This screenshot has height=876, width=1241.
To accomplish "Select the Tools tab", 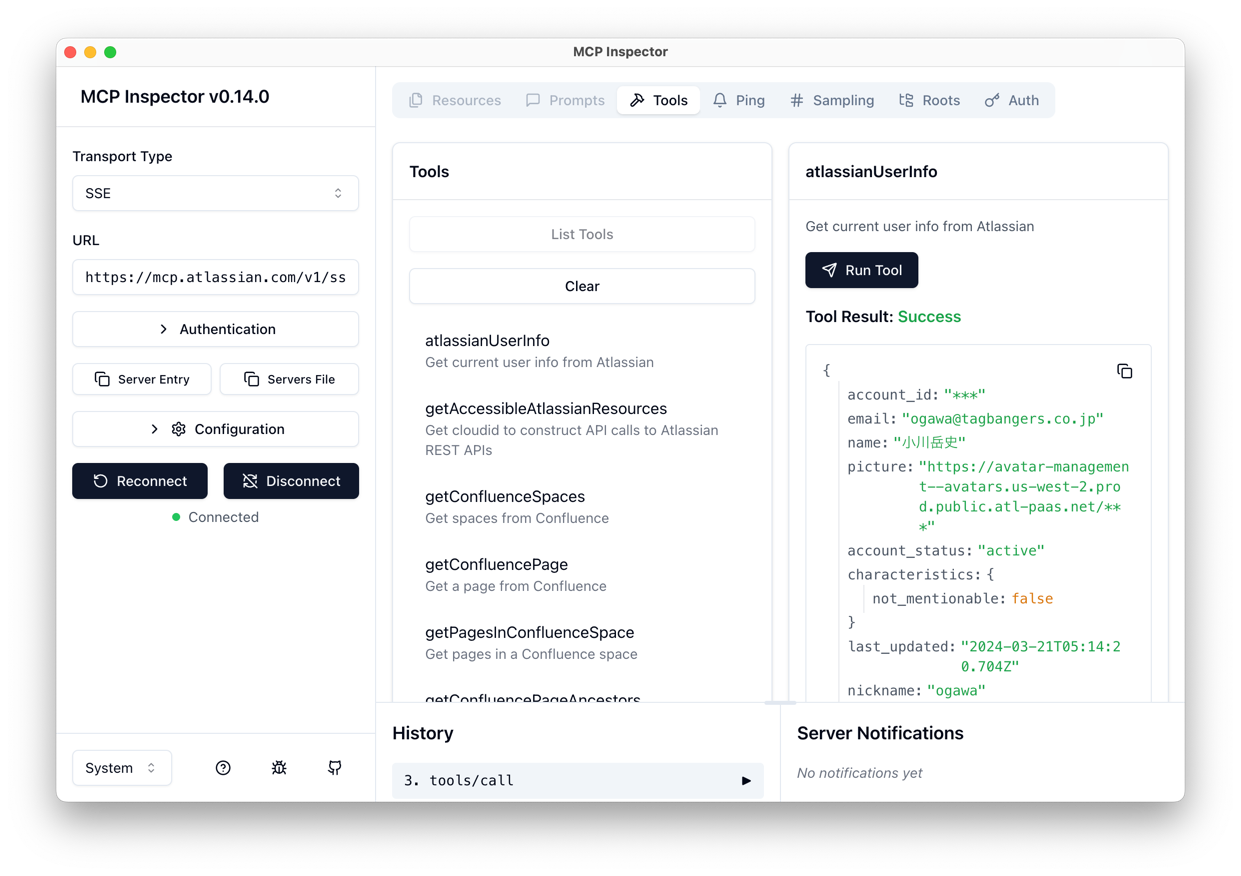I will [658, 100].
